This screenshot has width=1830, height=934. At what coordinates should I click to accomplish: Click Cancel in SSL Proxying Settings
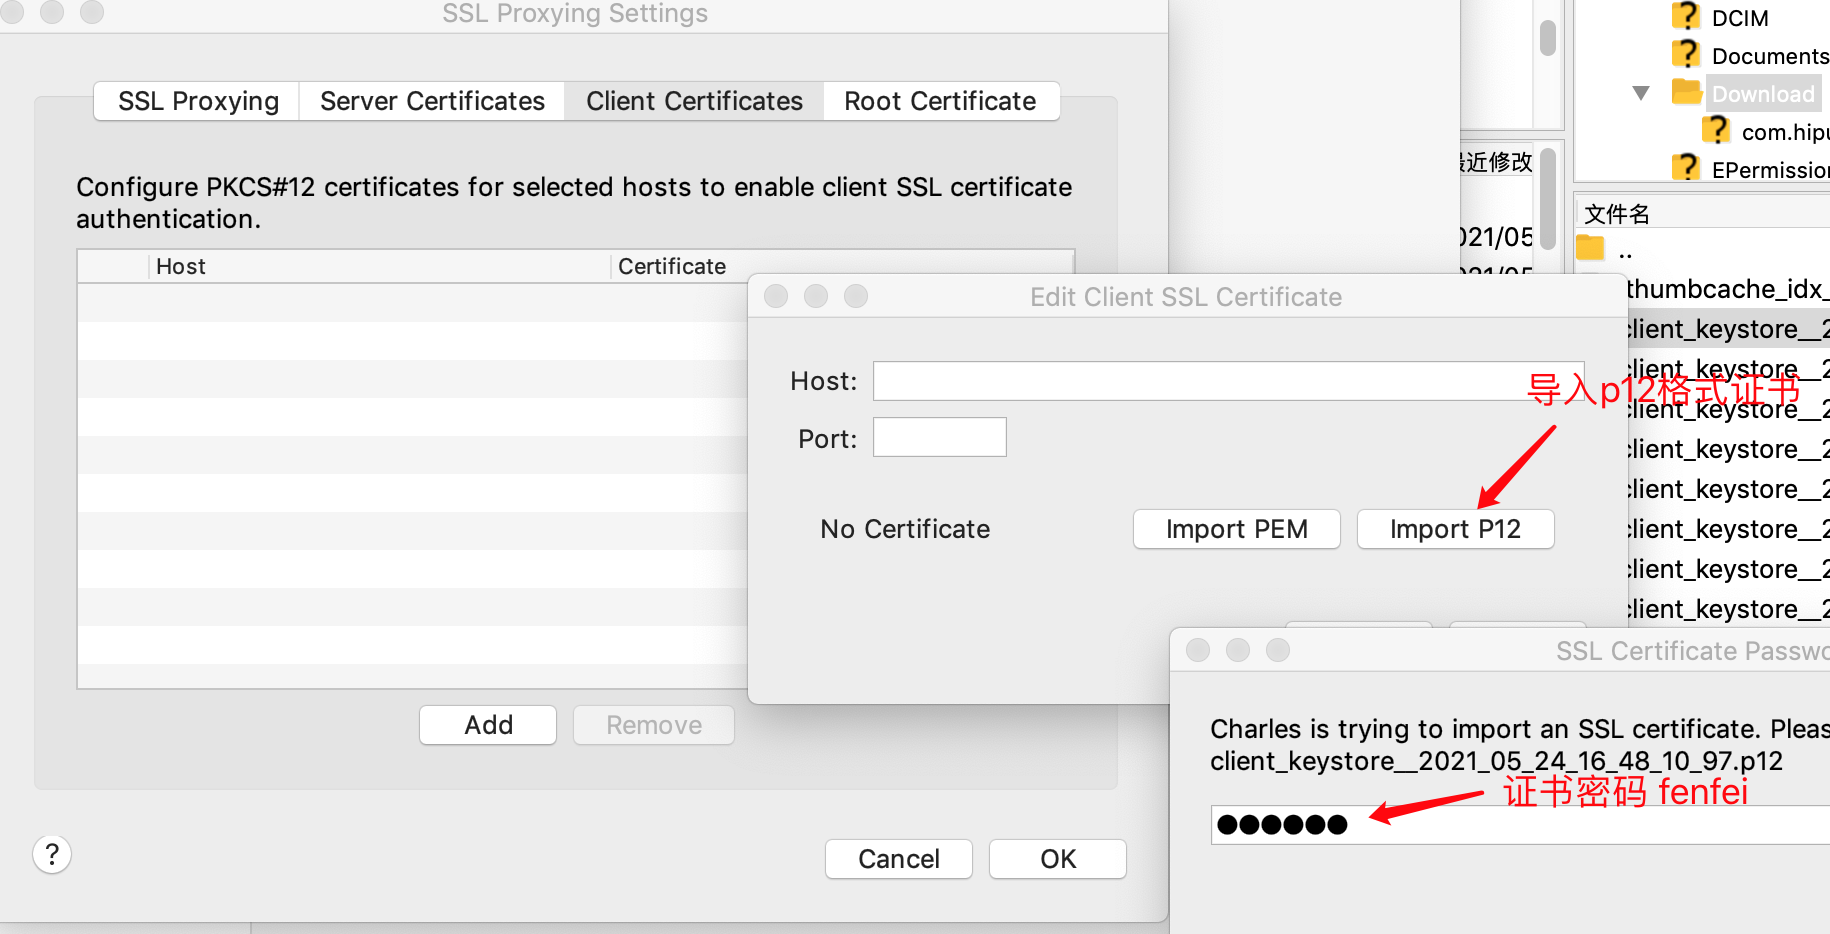click(x=898, y=859)
